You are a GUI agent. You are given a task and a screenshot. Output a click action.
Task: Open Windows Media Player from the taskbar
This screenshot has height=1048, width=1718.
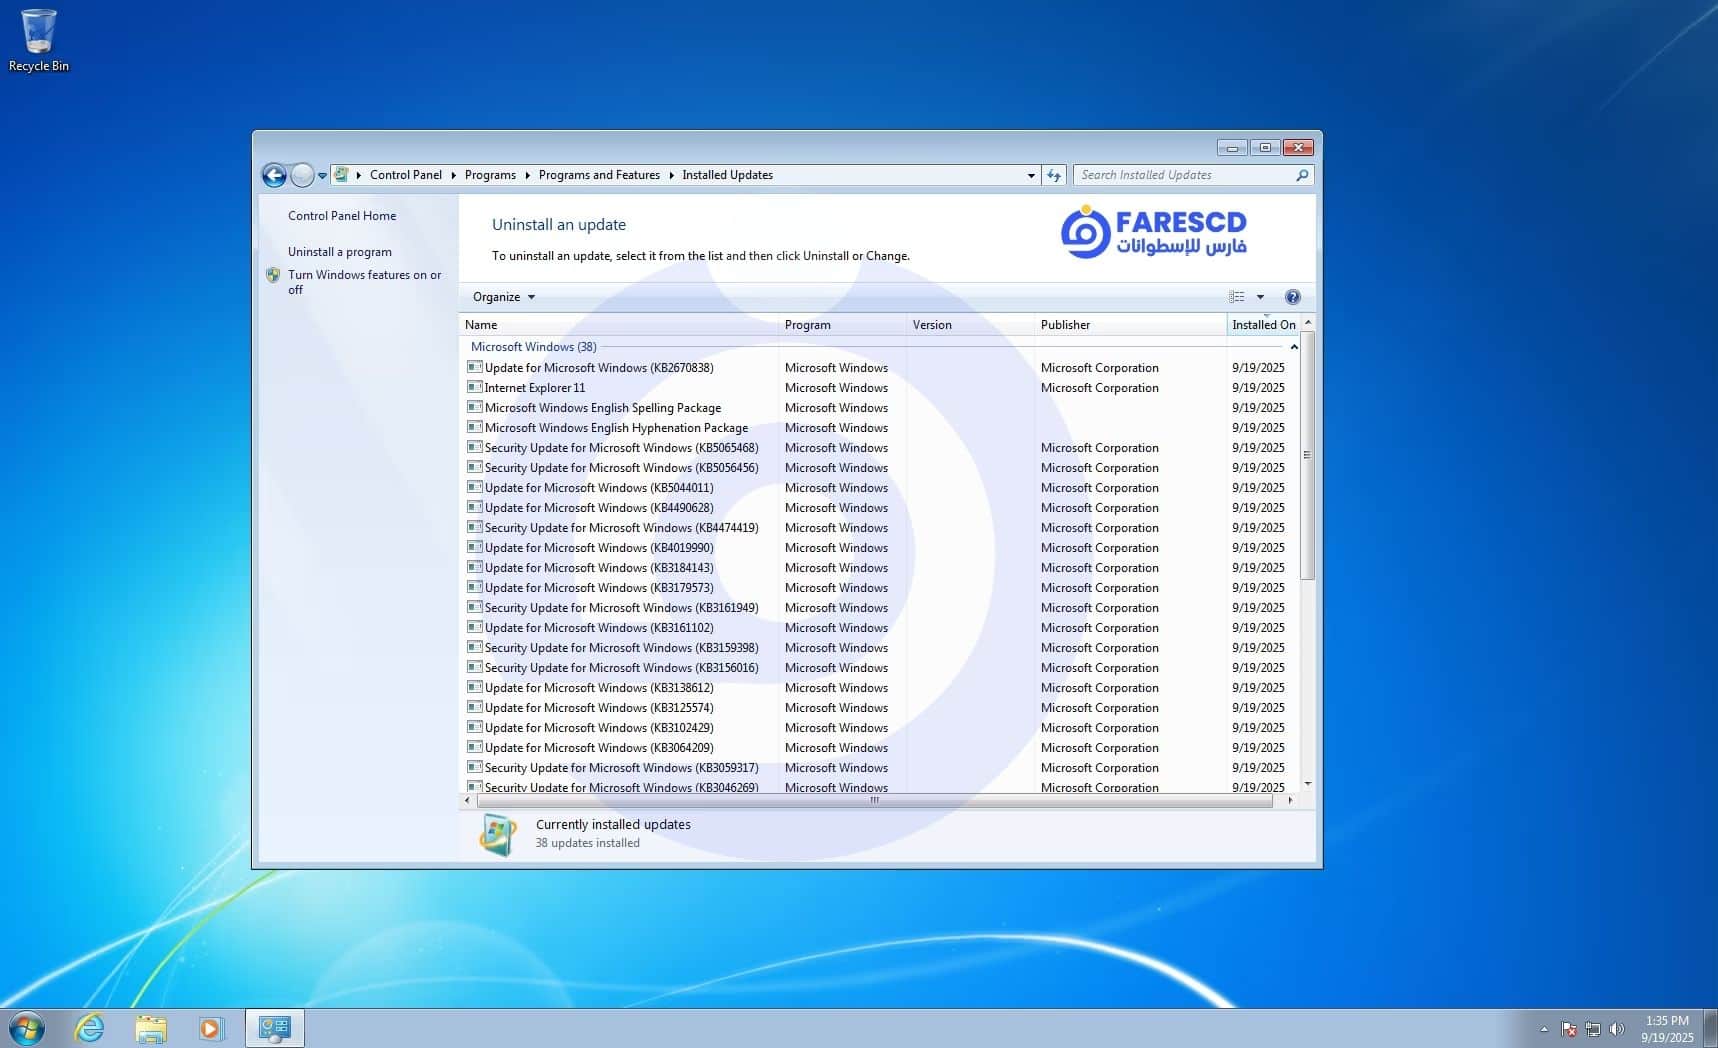tap(212, 1028)
